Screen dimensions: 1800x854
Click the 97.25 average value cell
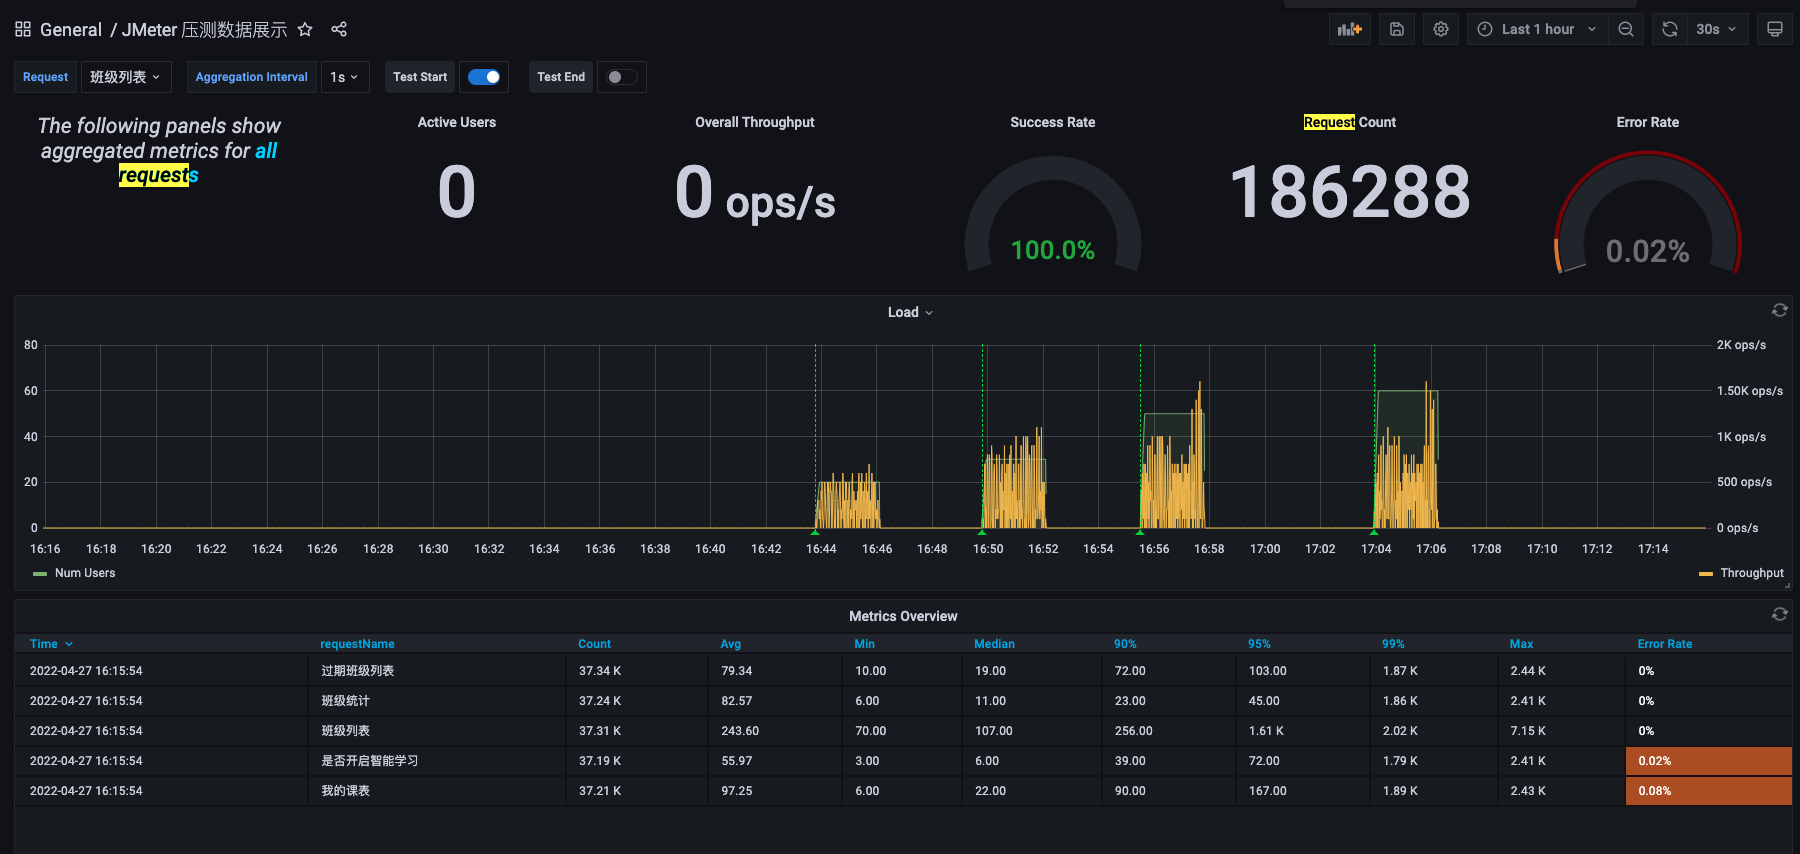(775, 791)
